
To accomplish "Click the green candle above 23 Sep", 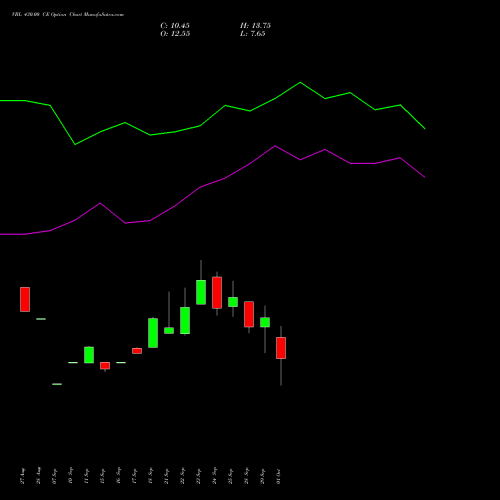I will [x=201, y=292].
